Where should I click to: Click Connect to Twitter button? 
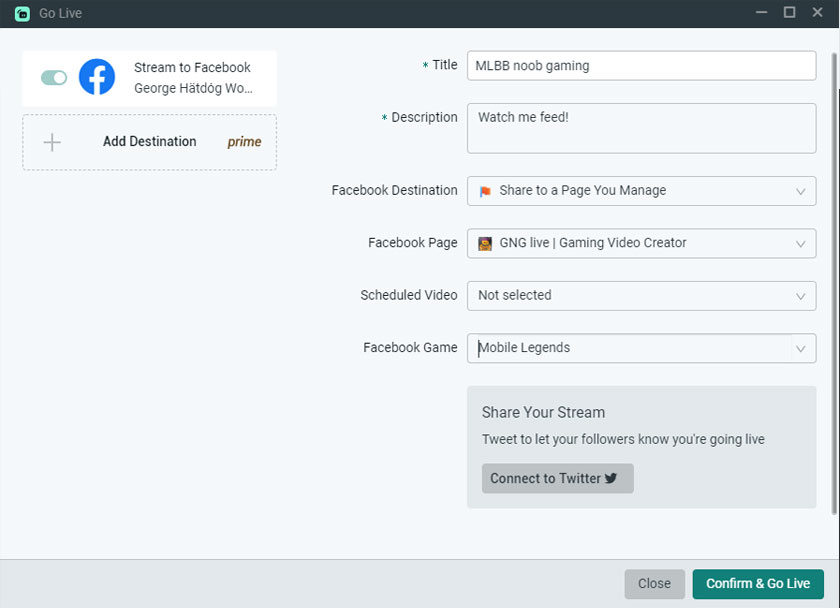557,478
